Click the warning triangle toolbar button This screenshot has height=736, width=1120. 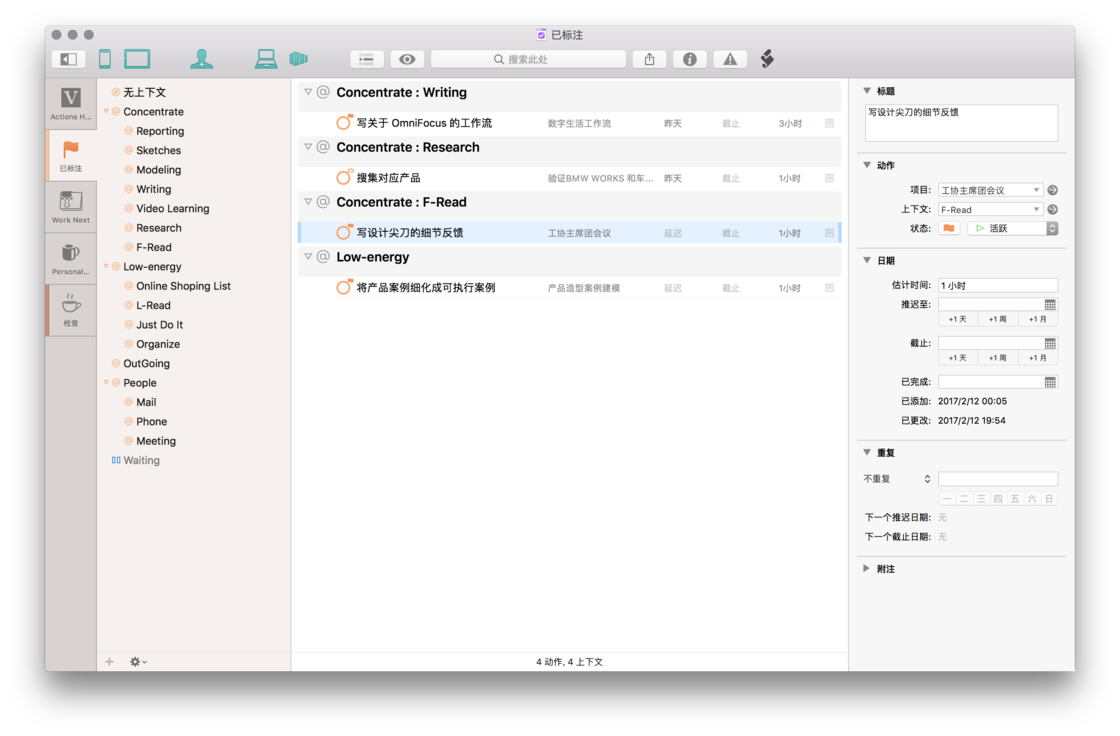730,59
